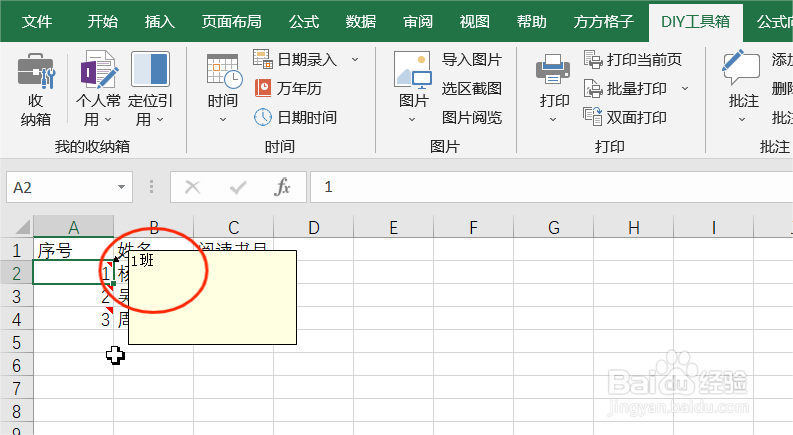
Task: Select column H header
Action: (x=633, y=227)
